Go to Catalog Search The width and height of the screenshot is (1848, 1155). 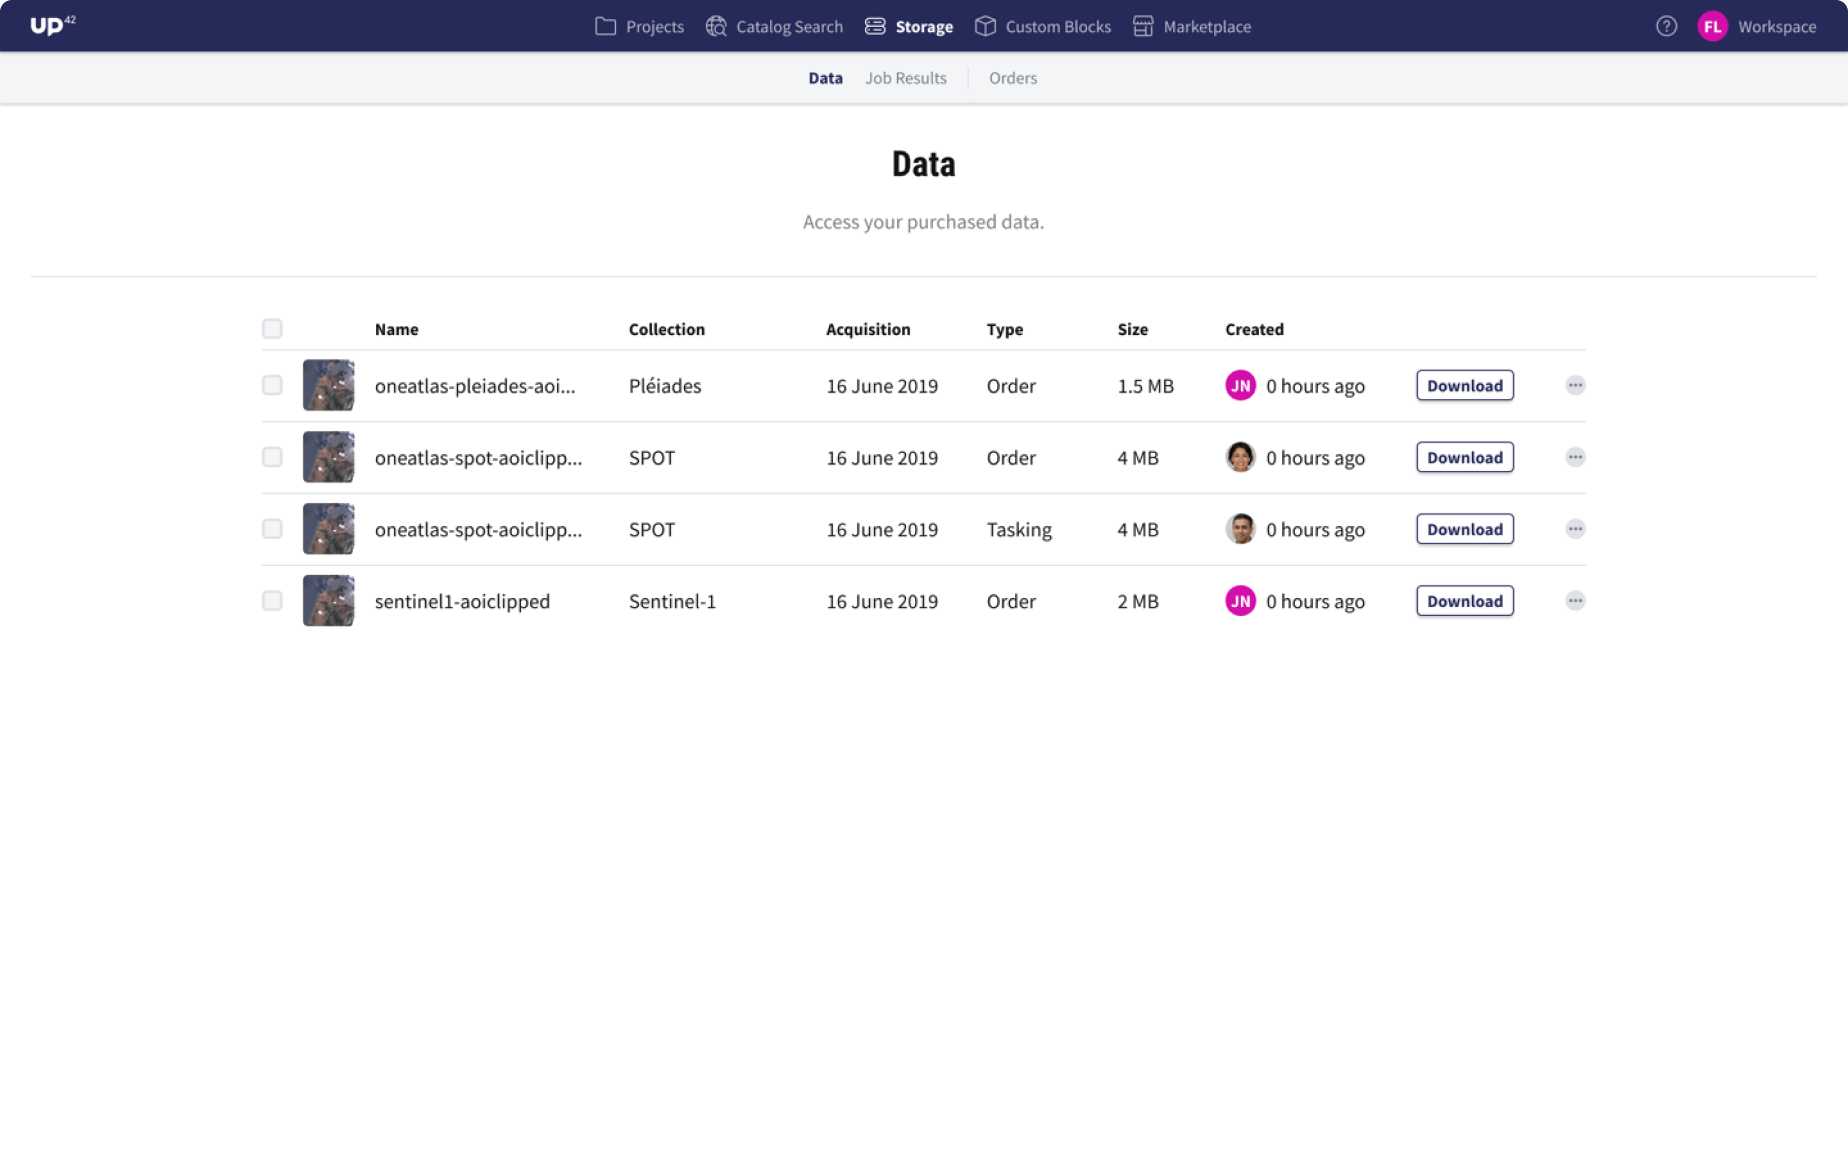coord(774,27)
